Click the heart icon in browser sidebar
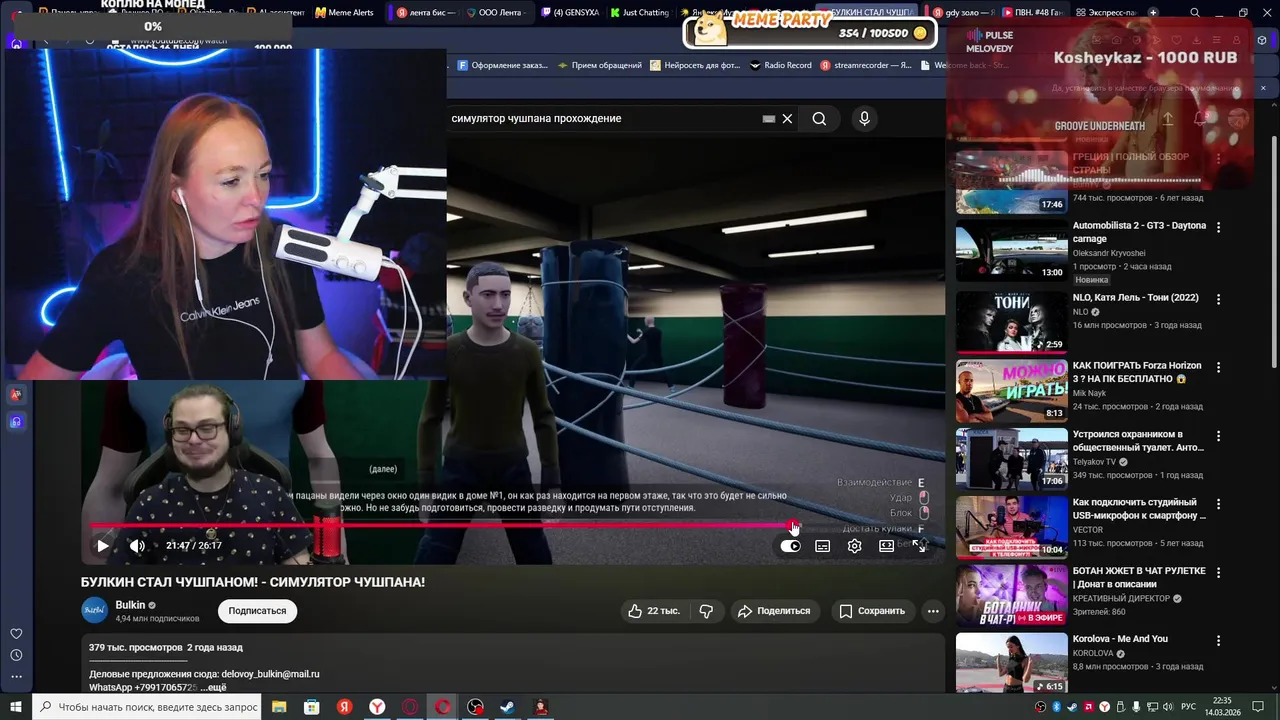The width and height of the screenshot is (1280, 720). point(16,634)
